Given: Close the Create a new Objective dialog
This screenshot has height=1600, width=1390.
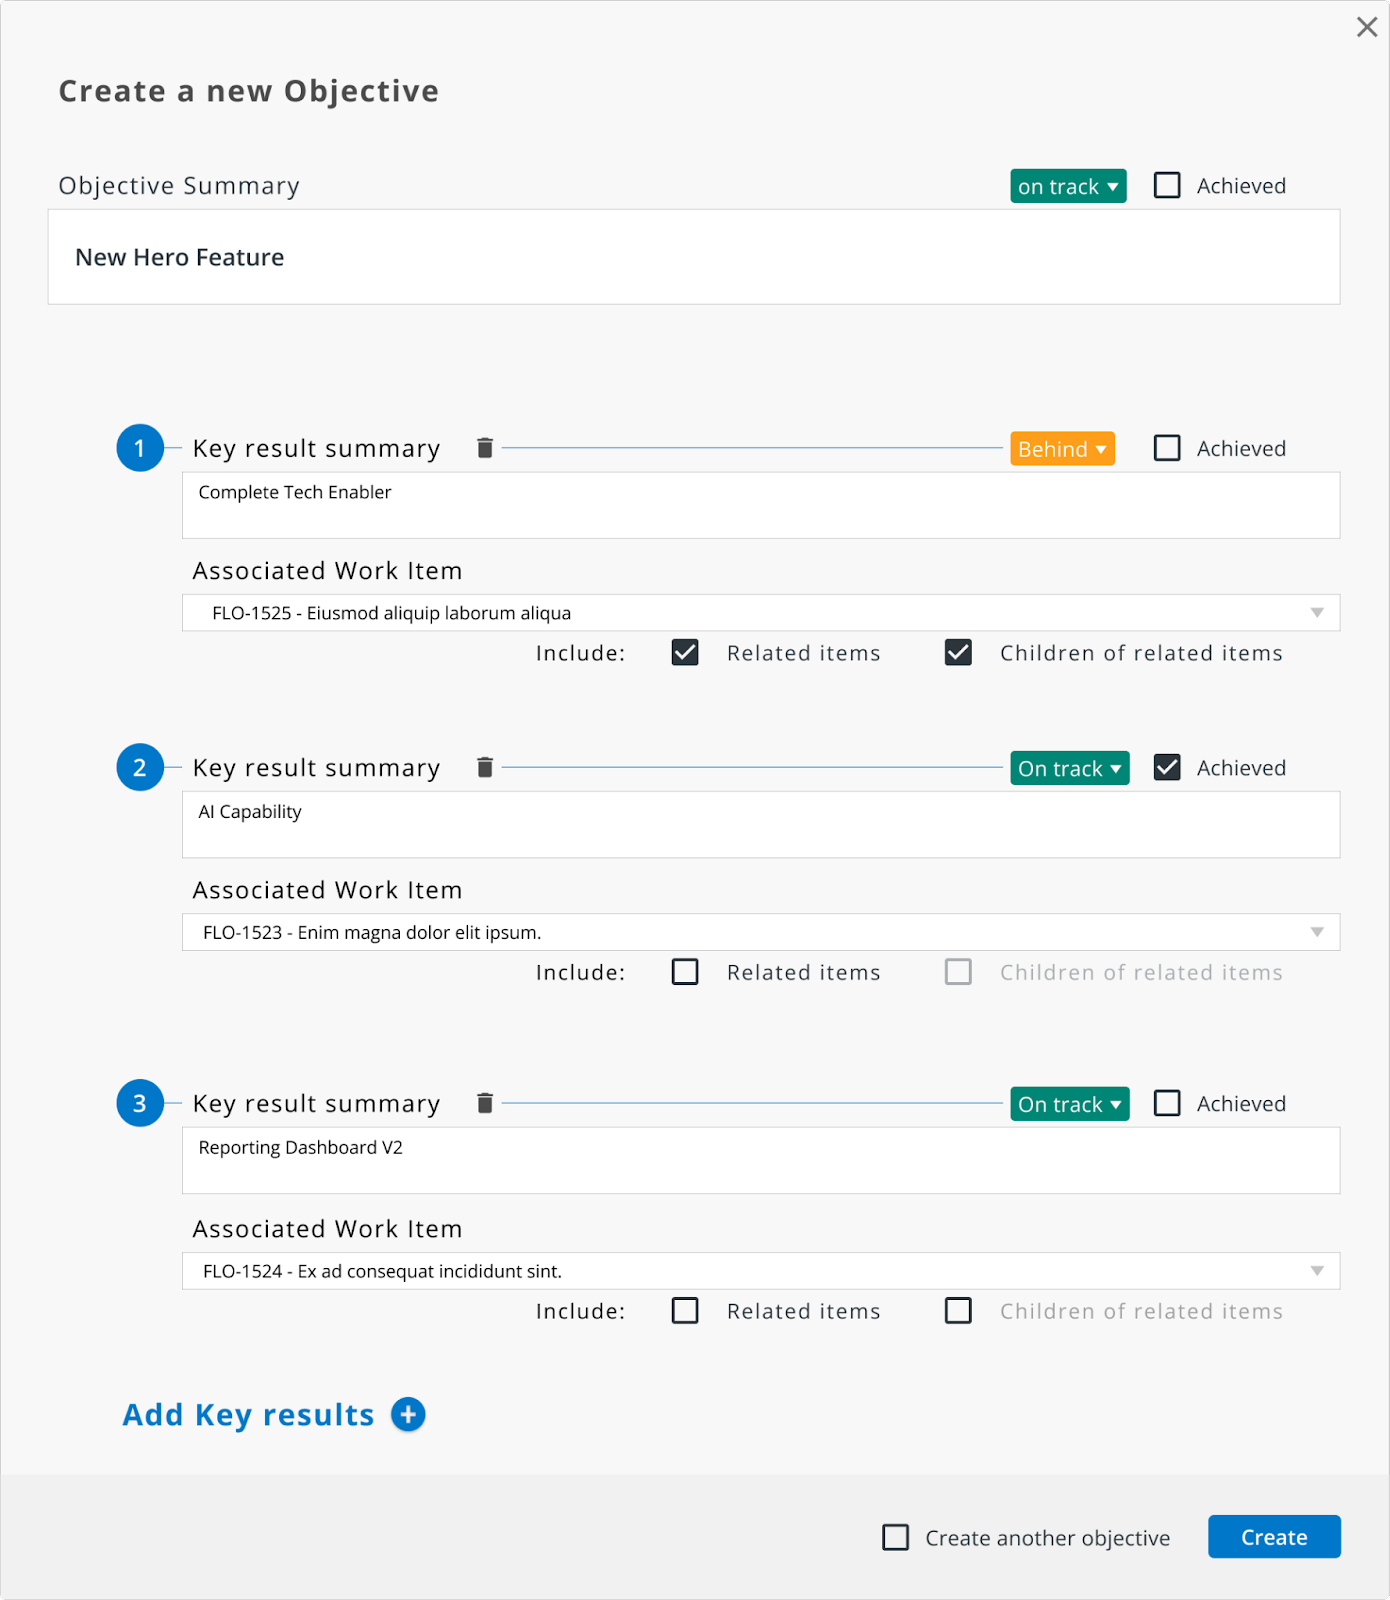Looking at the screenshot, I should click(x=1366, y=27).
